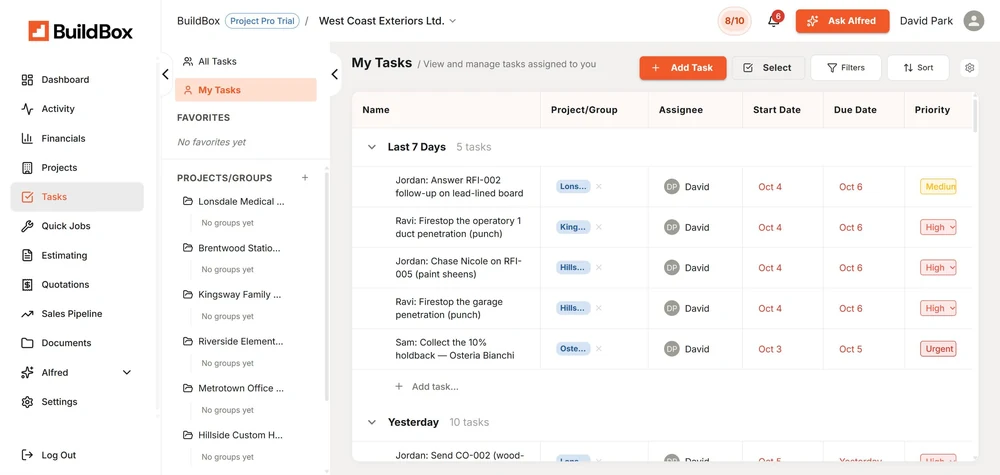Click Oct 5 due date of holdback task

tap(851, 349)
